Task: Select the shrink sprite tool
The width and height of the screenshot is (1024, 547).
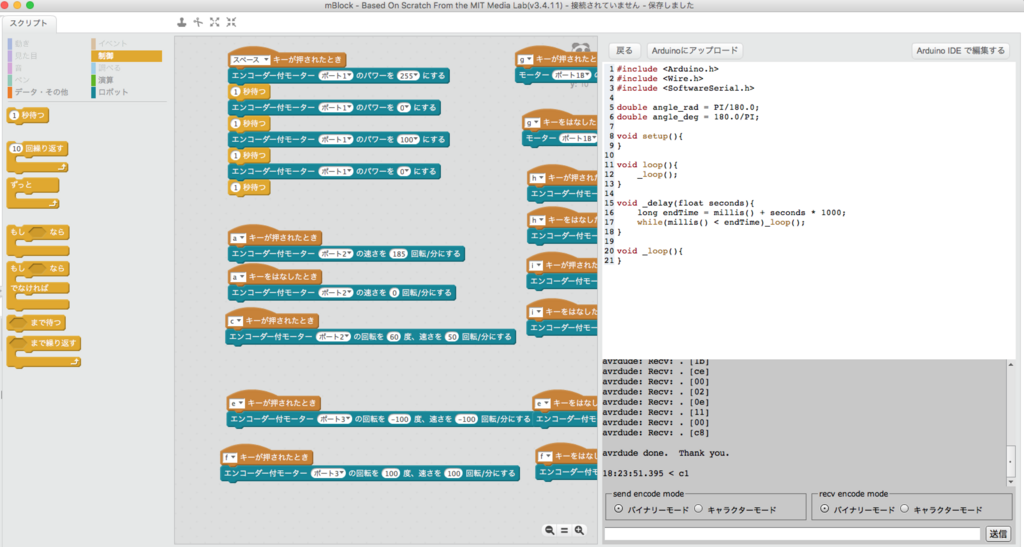Action: pos(231,22)
